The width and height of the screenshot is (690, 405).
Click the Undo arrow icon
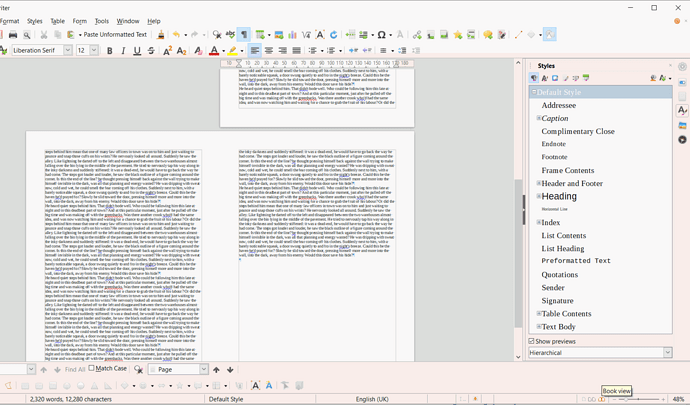click(176, 35)
